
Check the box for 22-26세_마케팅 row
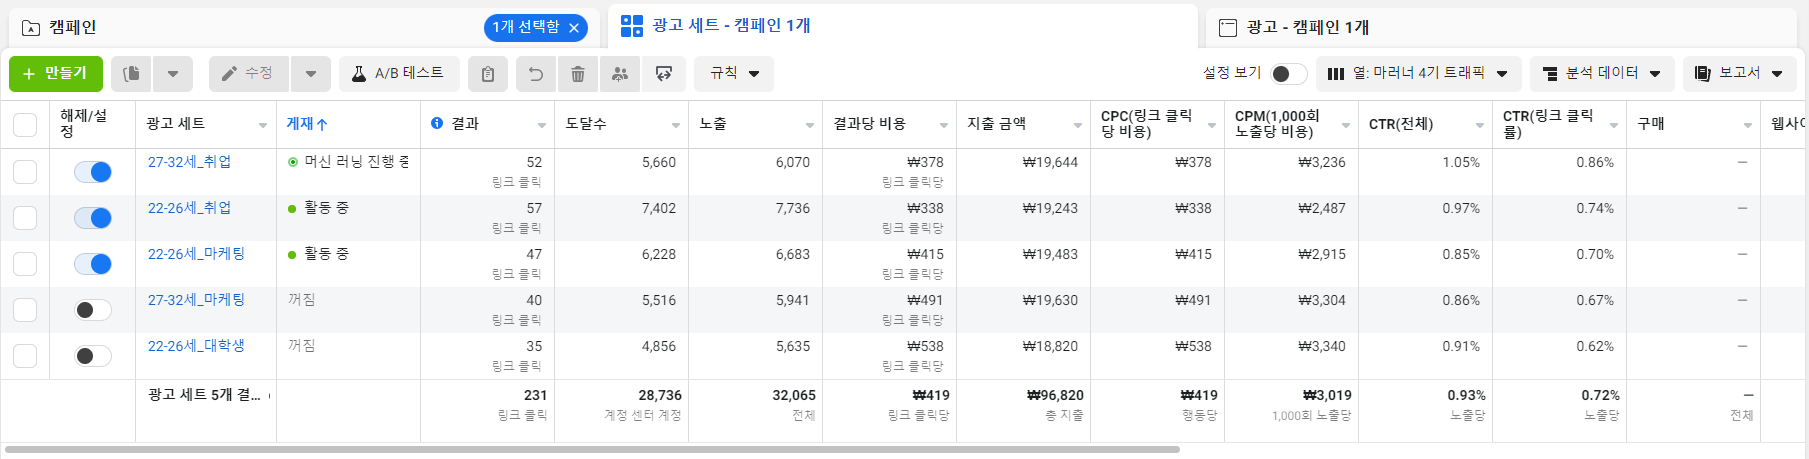25,264
